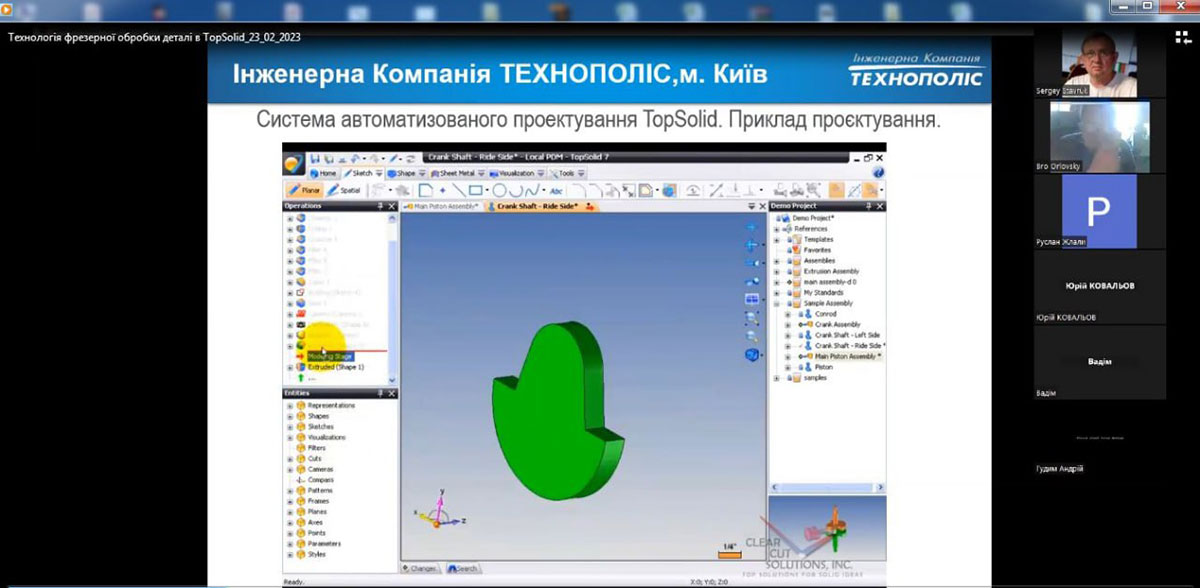The height and width of the screenshot is (588, 1200).
Task: Select the Point sketch tool
Action: click(443, 190)
